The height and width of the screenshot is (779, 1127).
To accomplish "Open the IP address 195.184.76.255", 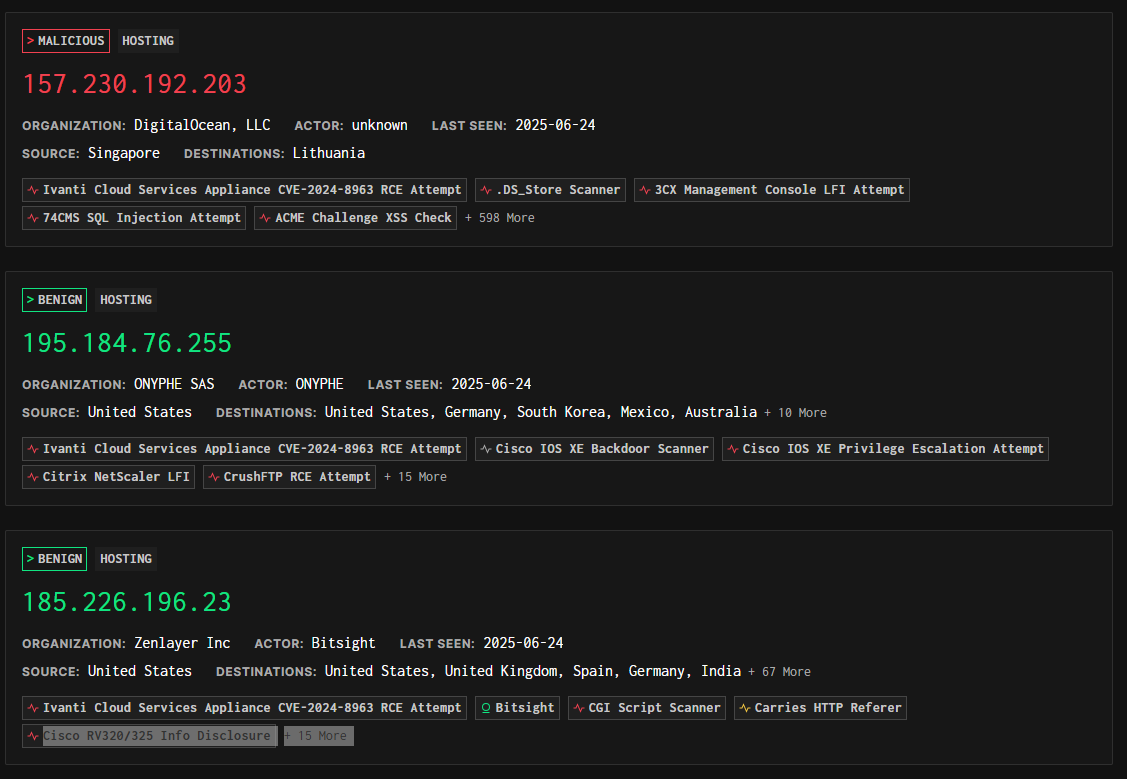I will (x=127, y=343).
